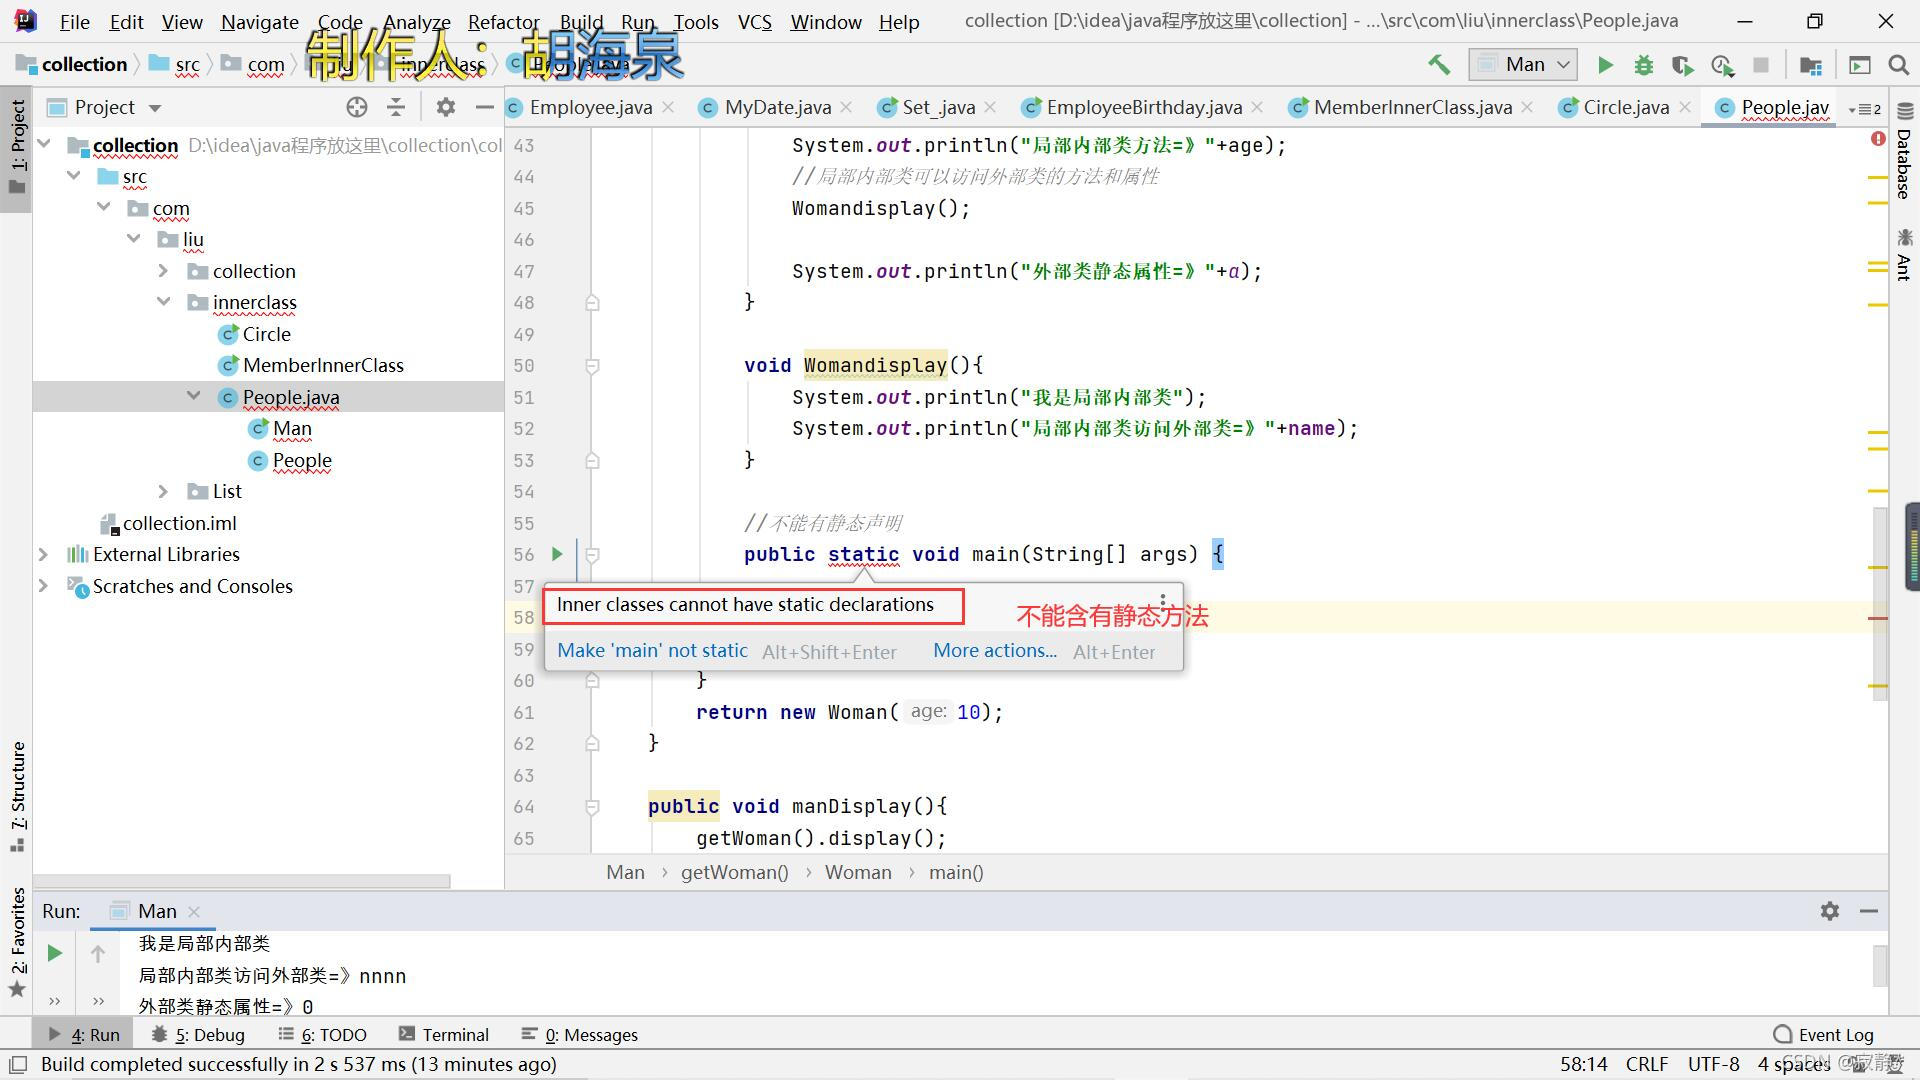Rerun program using green arrow in Run panel
1920x1080 pixels.
[x=55, y=953]
